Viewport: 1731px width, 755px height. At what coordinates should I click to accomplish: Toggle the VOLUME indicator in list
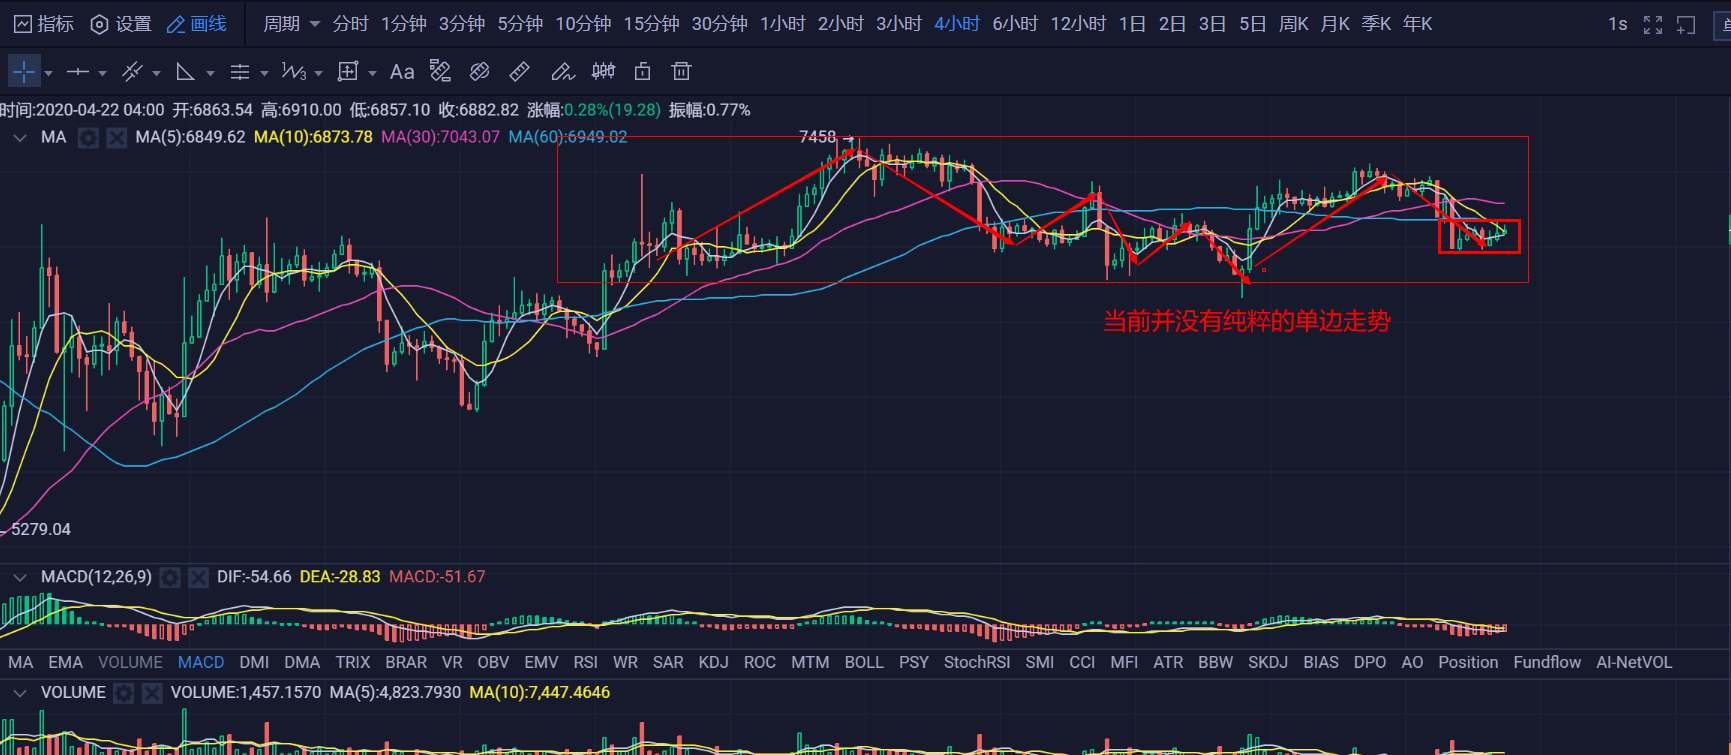130,662
